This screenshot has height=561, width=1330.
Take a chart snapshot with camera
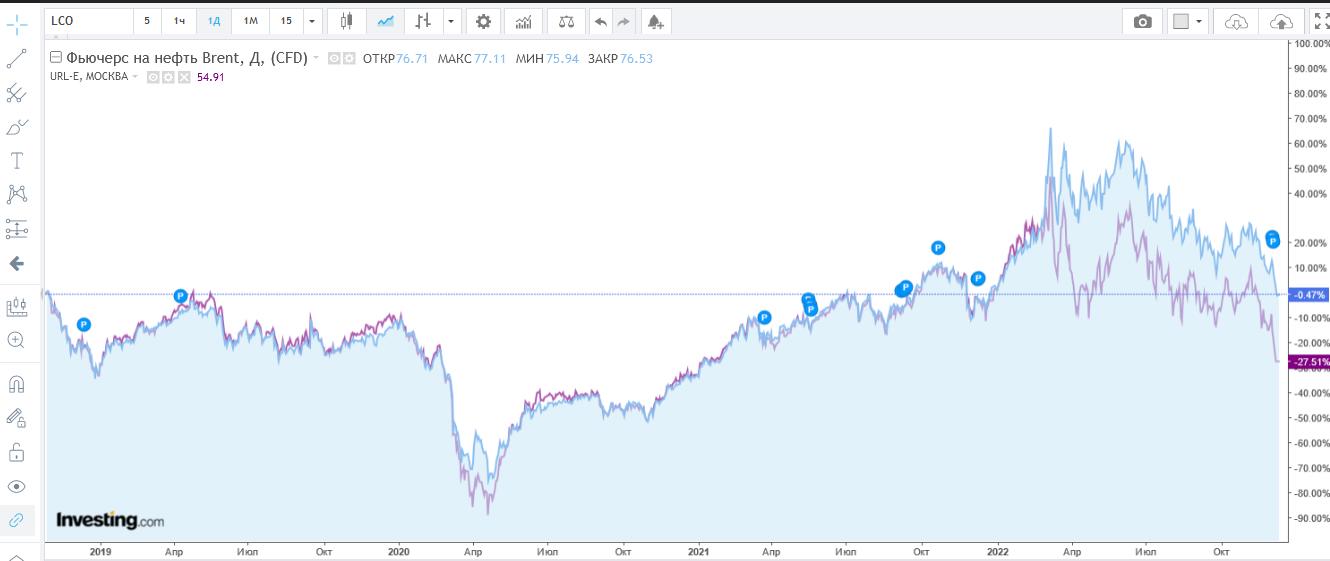[x=1142, y=21]
